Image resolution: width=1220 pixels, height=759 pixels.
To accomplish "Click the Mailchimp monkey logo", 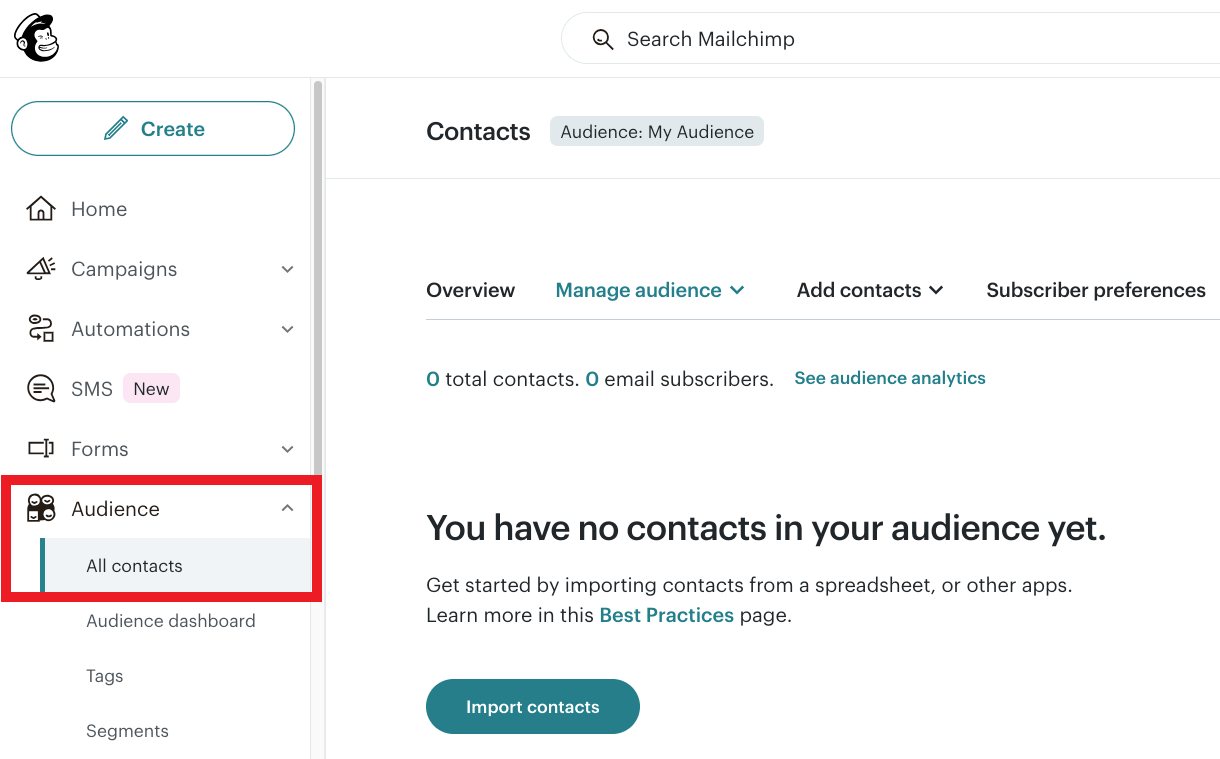I will 37,38.
